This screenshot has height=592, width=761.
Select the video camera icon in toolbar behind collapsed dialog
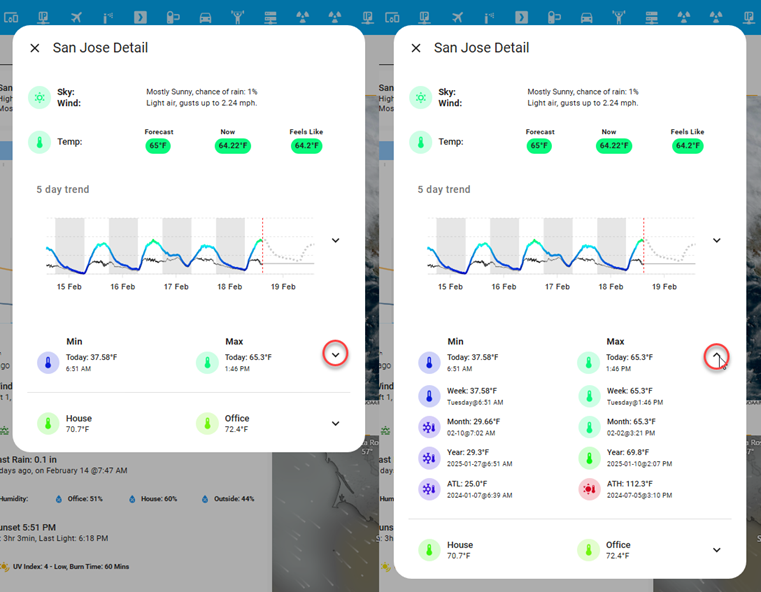point(173,18)
